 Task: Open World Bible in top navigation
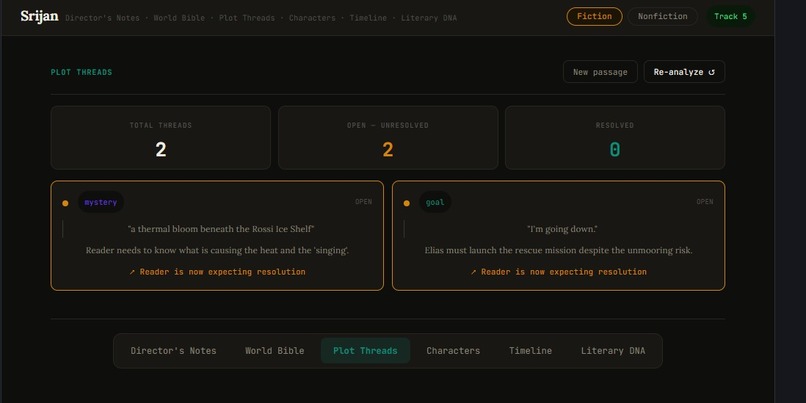click(x=179, y=18)
